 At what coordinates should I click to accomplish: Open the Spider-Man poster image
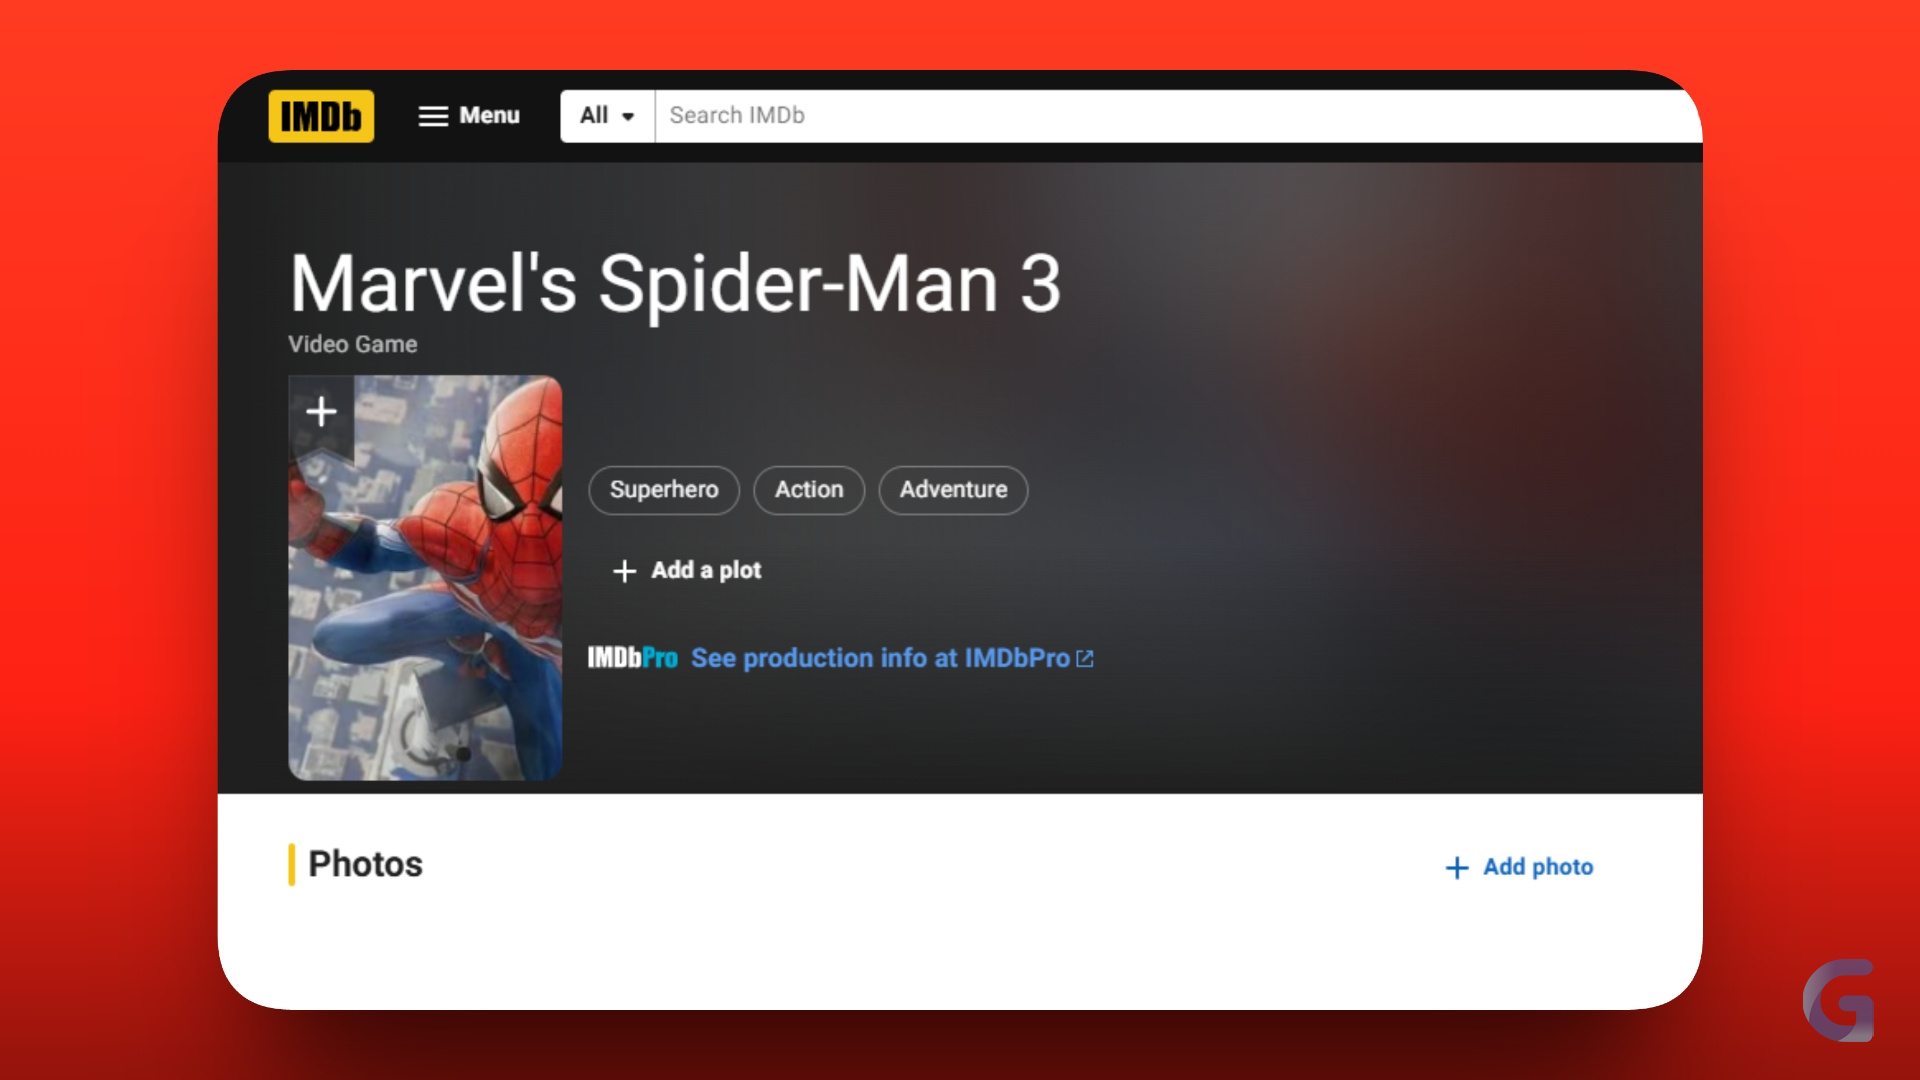coord(426,578)
